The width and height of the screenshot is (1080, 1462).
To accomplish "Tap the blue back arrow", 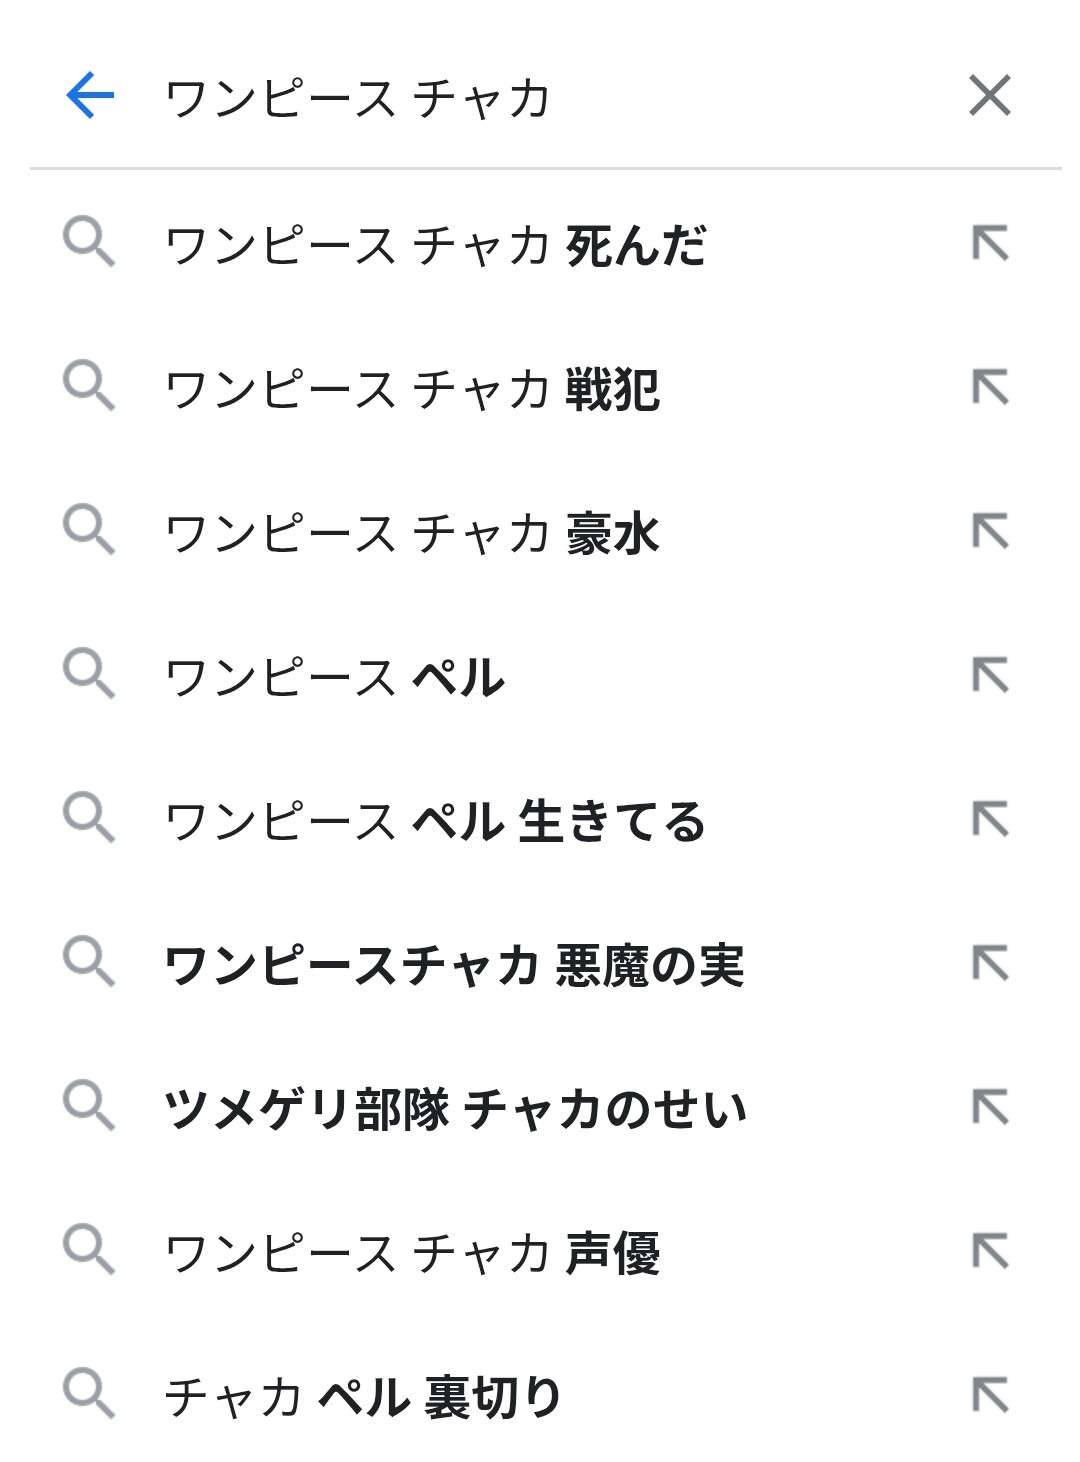I will pyautogui.click(x=90, y=97).
